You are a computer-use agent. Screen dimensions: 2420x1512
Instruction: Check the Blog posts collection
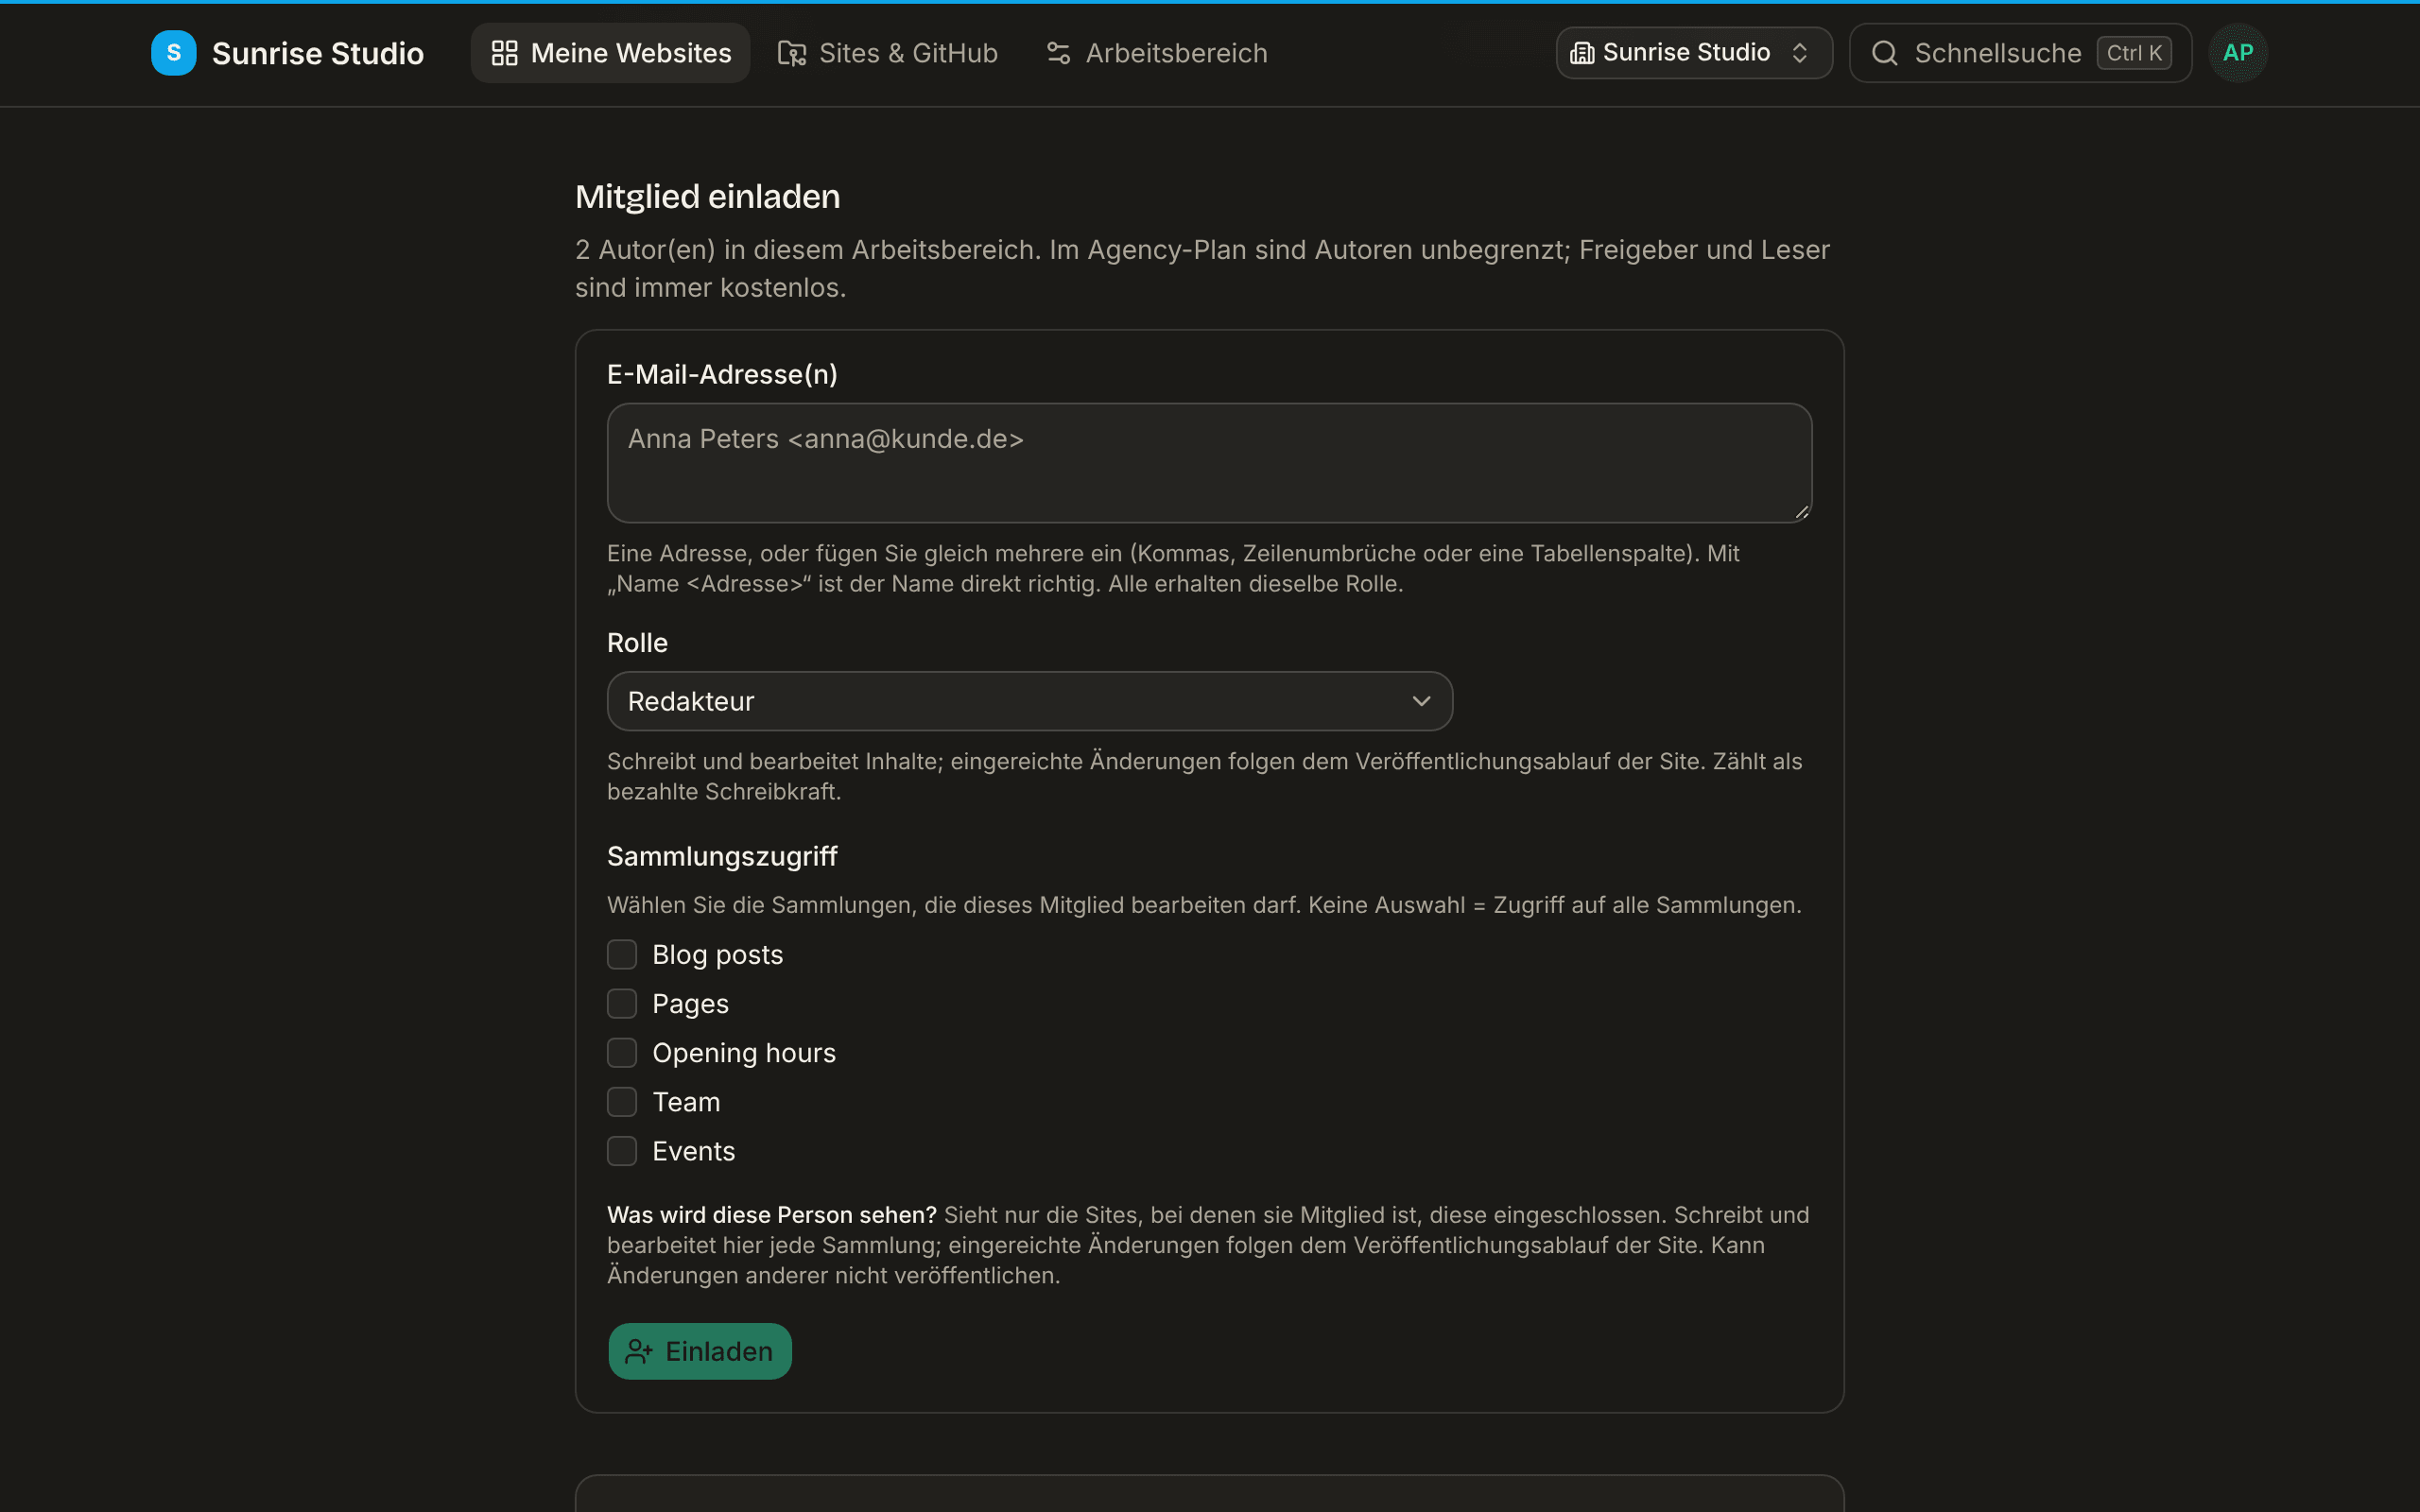point(622,955)
